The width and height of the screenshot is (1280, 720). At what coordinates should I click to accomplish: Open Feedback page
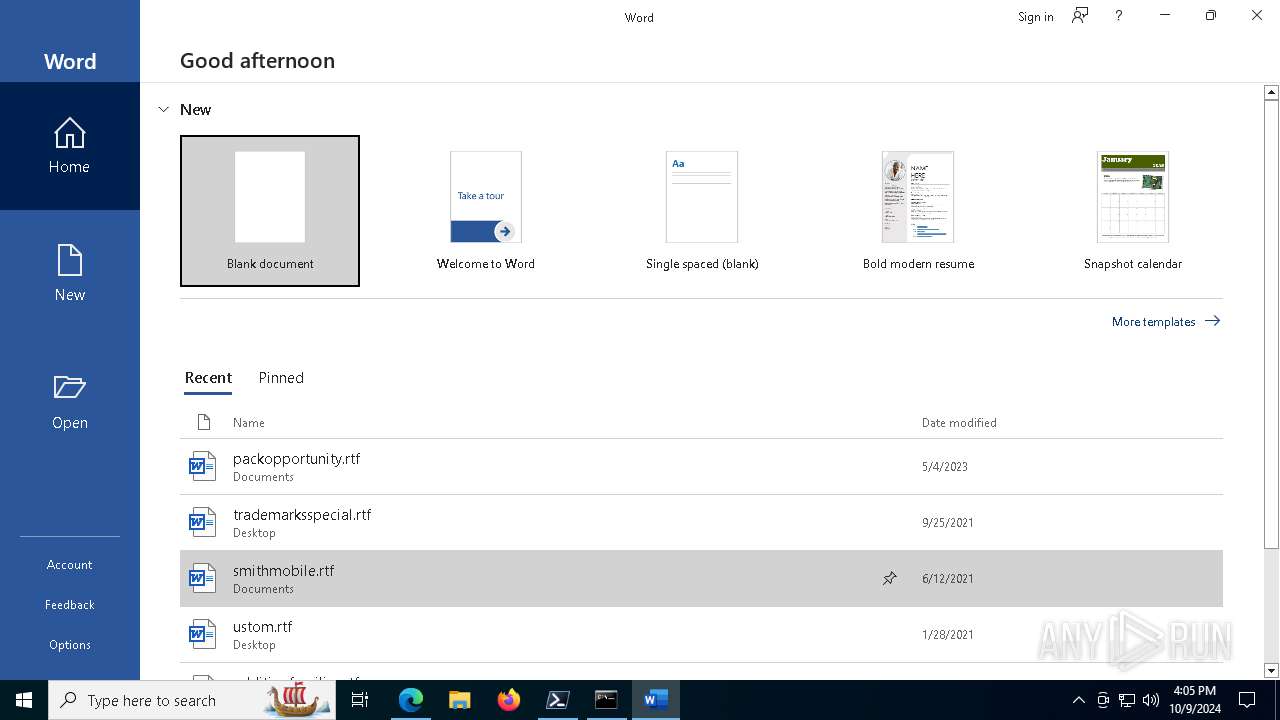(69, 604)
